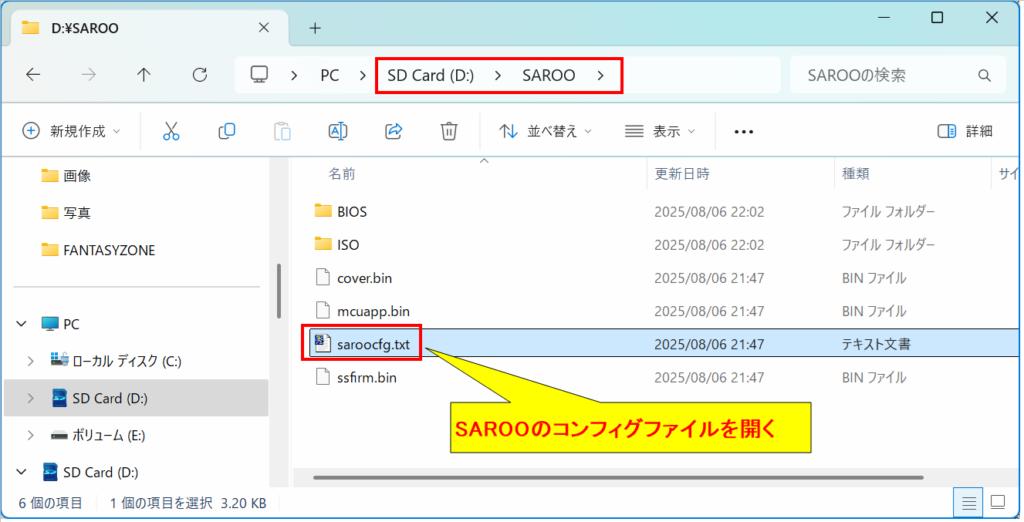
Task: Select the D:¥SAROO tab
Action: pyautogui.click(x=140, y=28)
